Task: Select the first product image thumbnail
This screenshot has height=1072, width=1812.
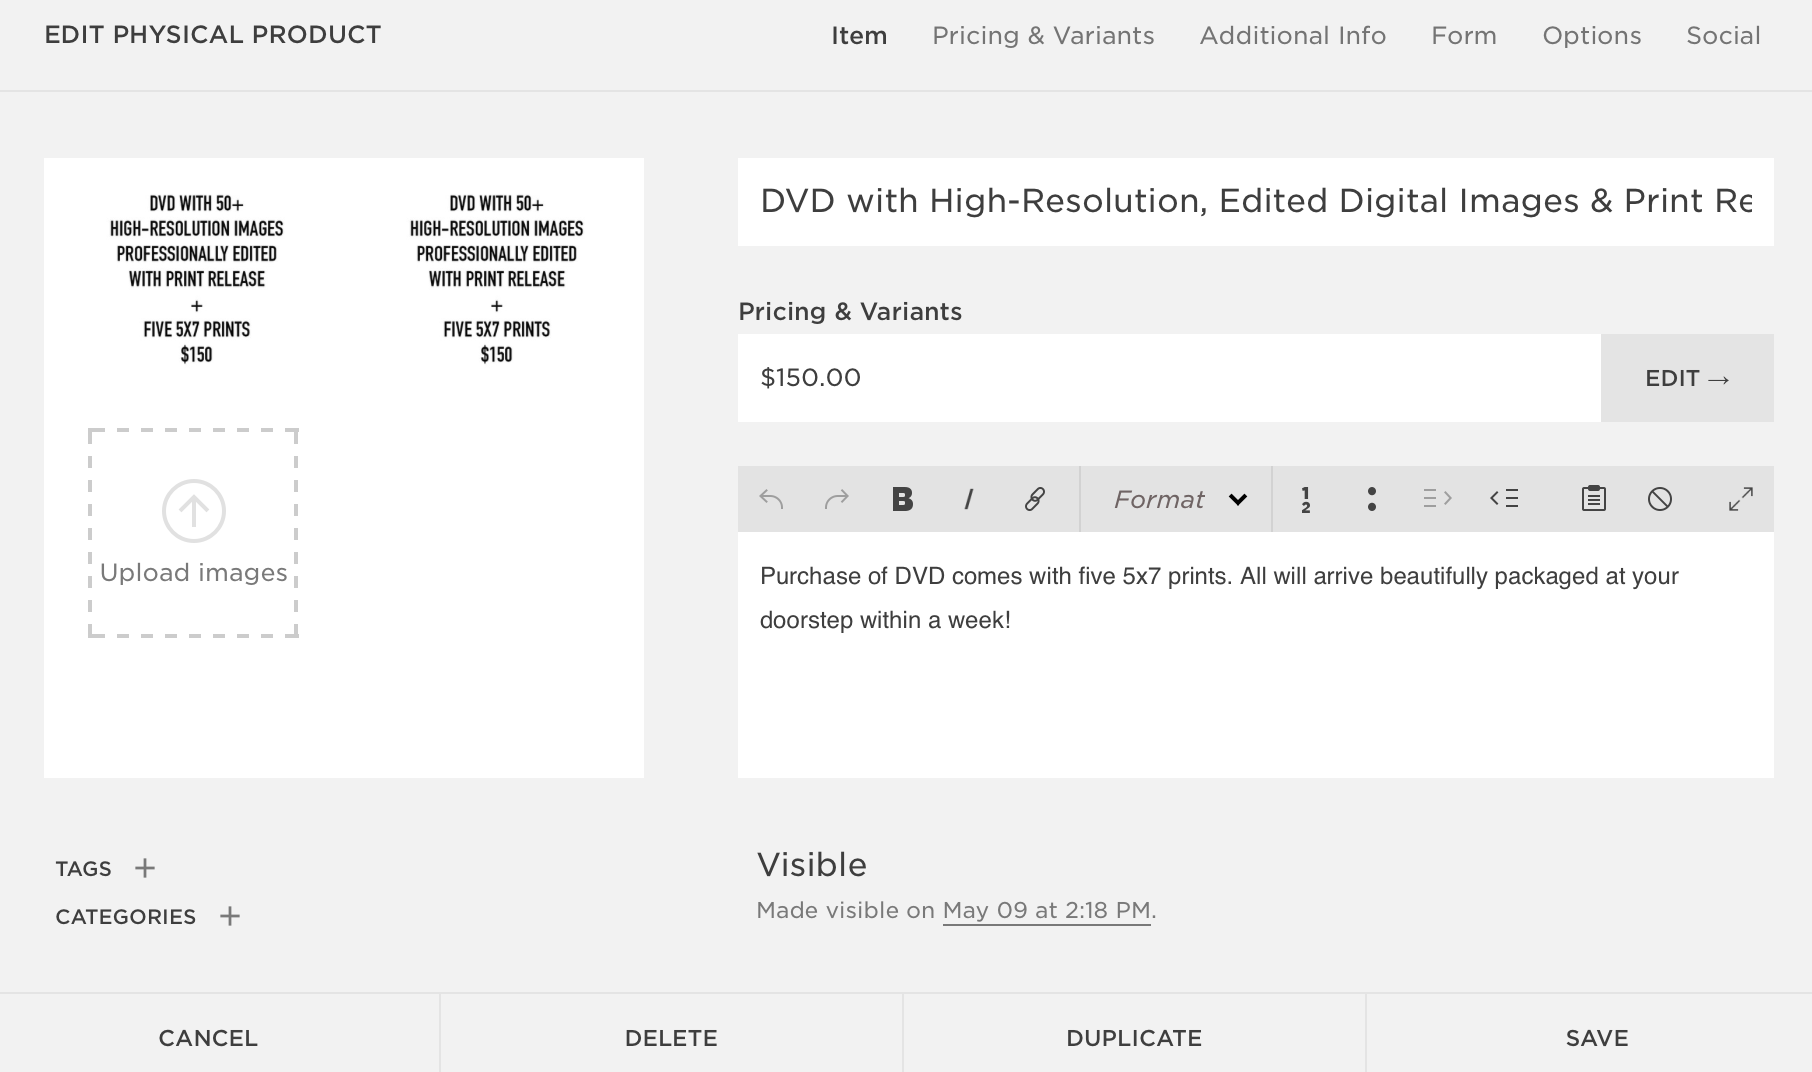Action: coord(196,279)
